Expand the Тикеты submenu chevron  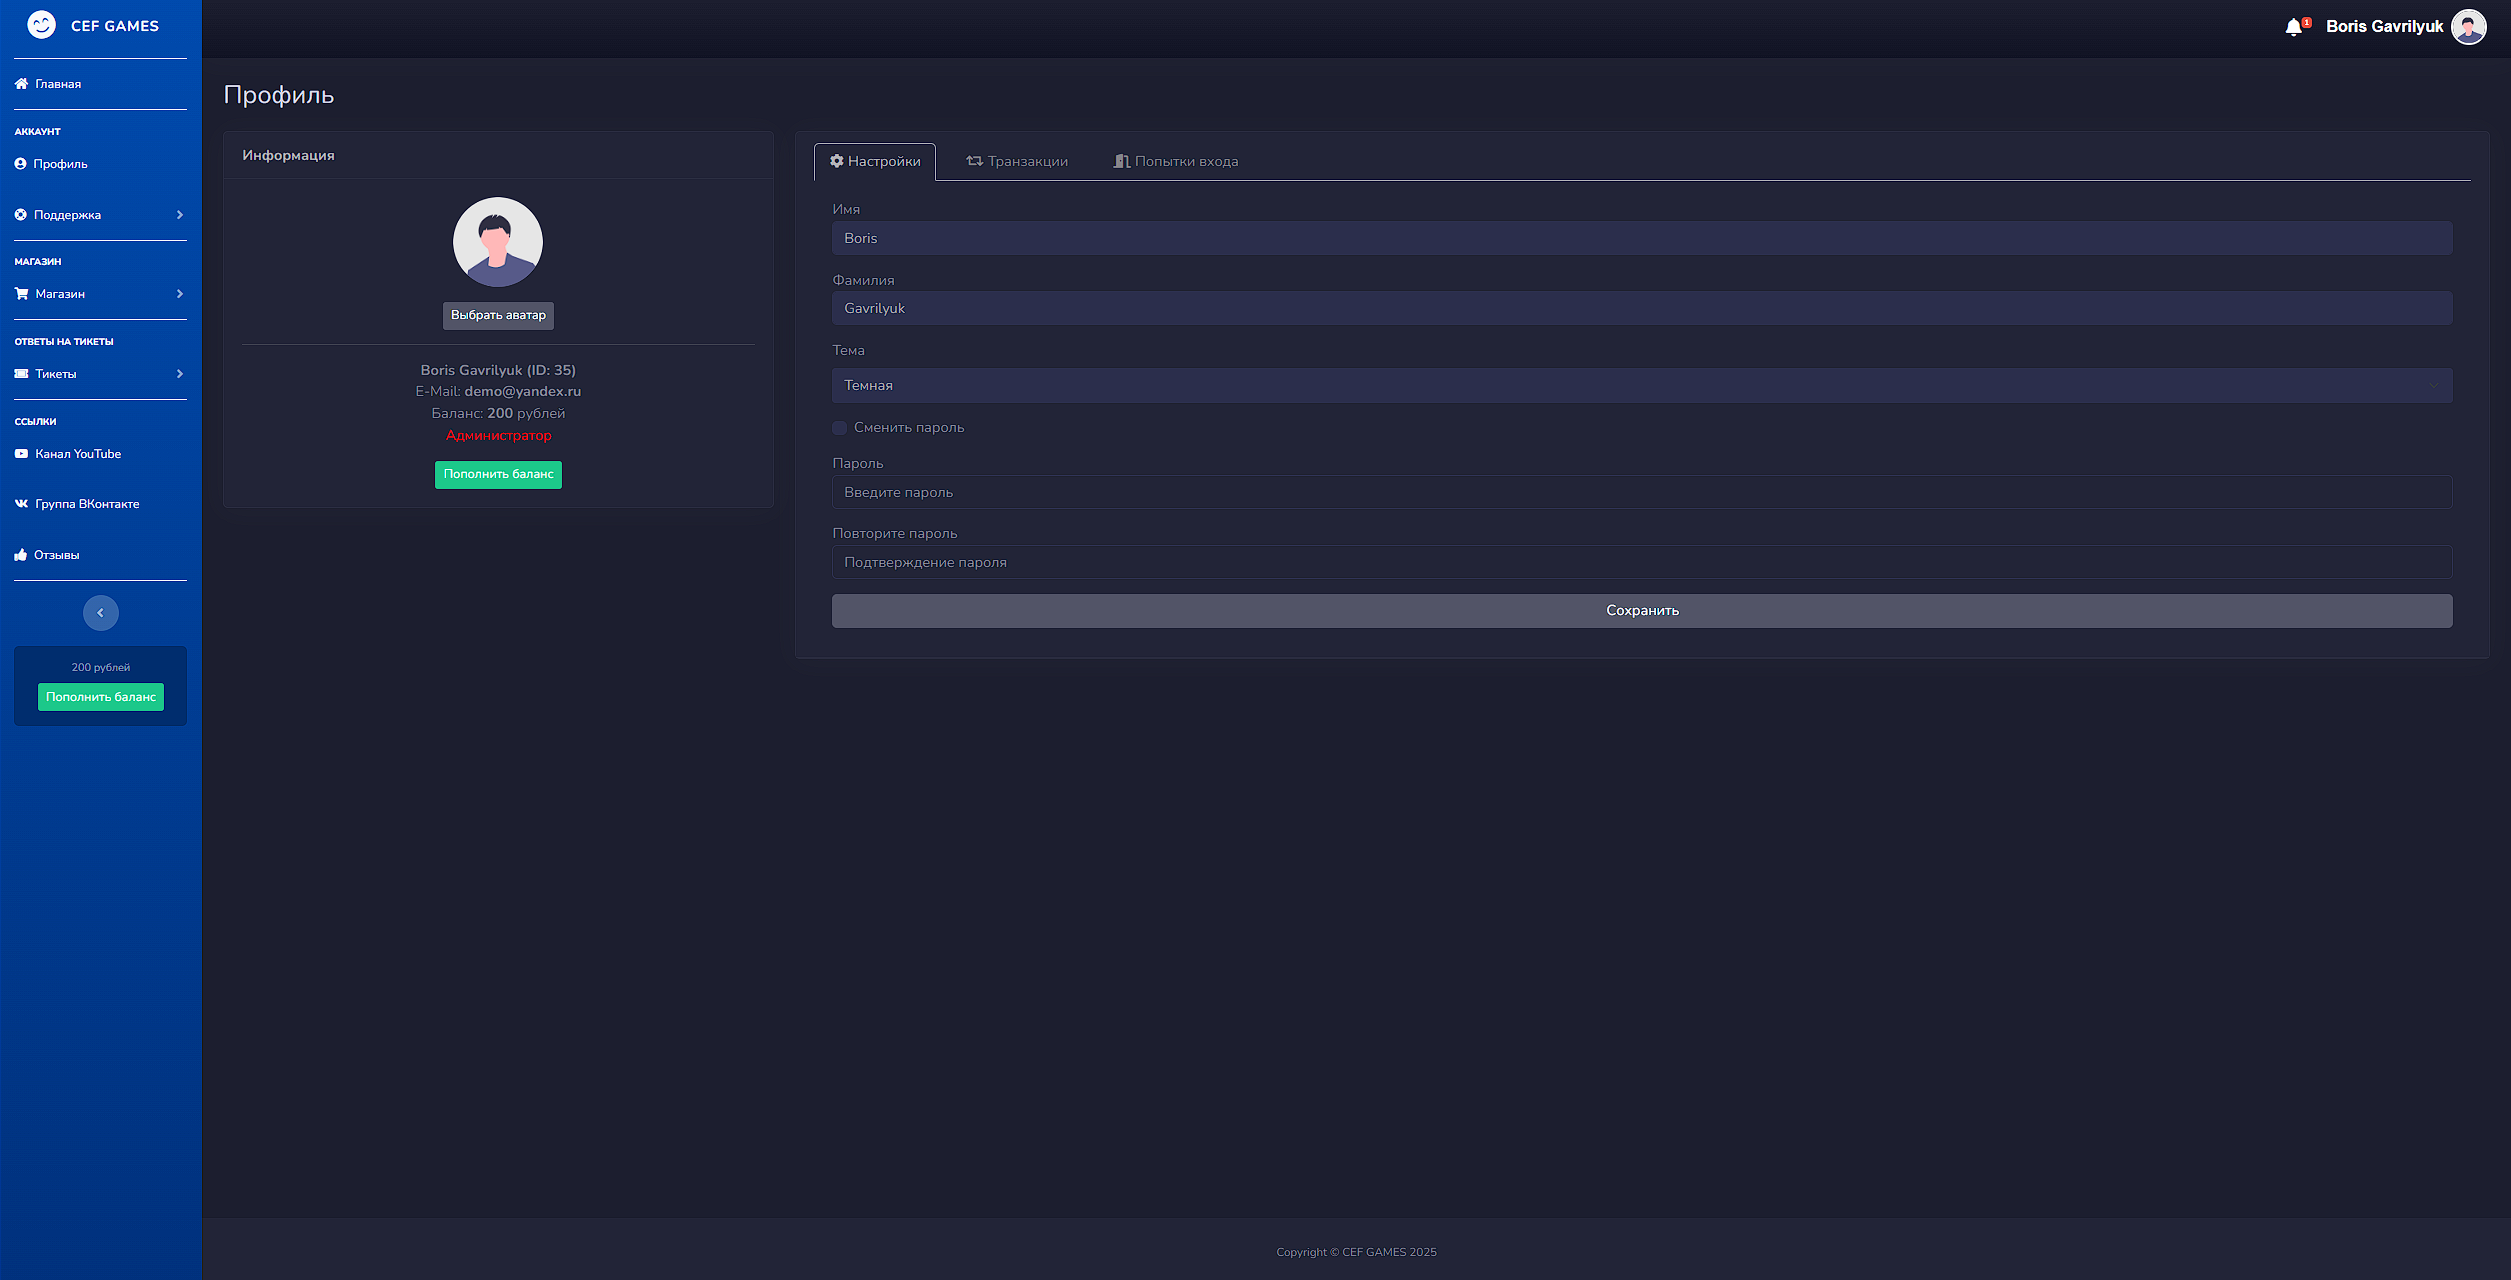click(180, 374)
